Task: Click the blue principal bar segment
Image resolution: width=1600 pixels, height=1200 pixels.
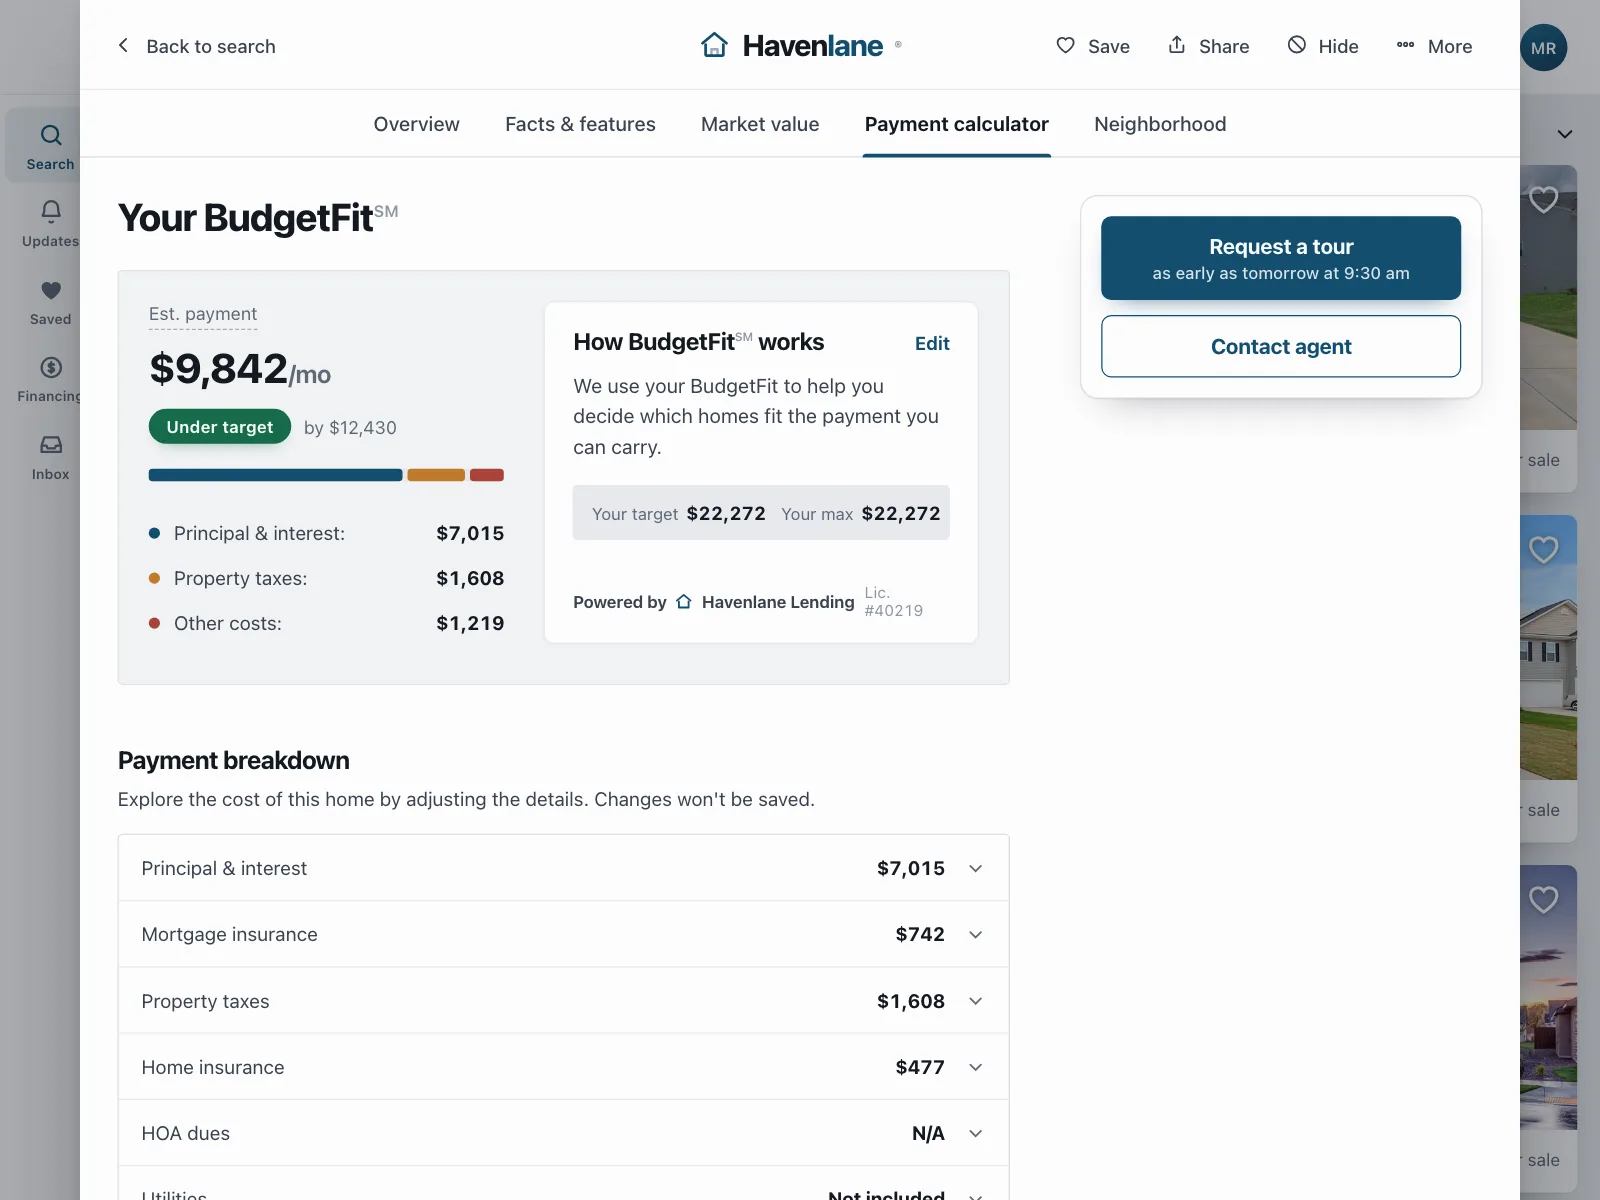Action: 276,475
